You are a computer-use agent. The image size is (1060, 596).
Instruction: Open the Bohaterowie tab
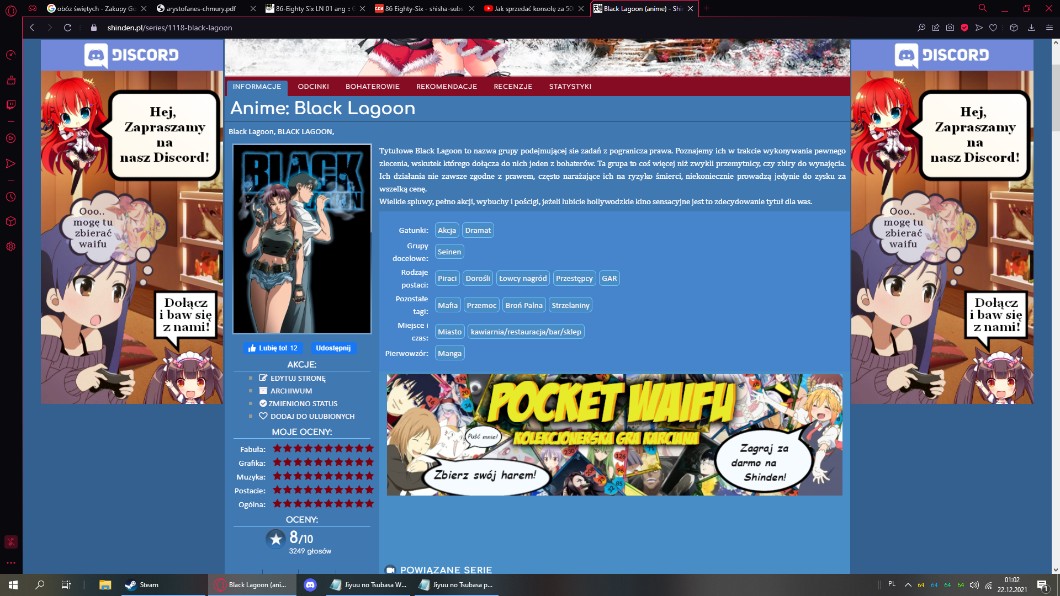pyautogui.click(x=372, y=87)
